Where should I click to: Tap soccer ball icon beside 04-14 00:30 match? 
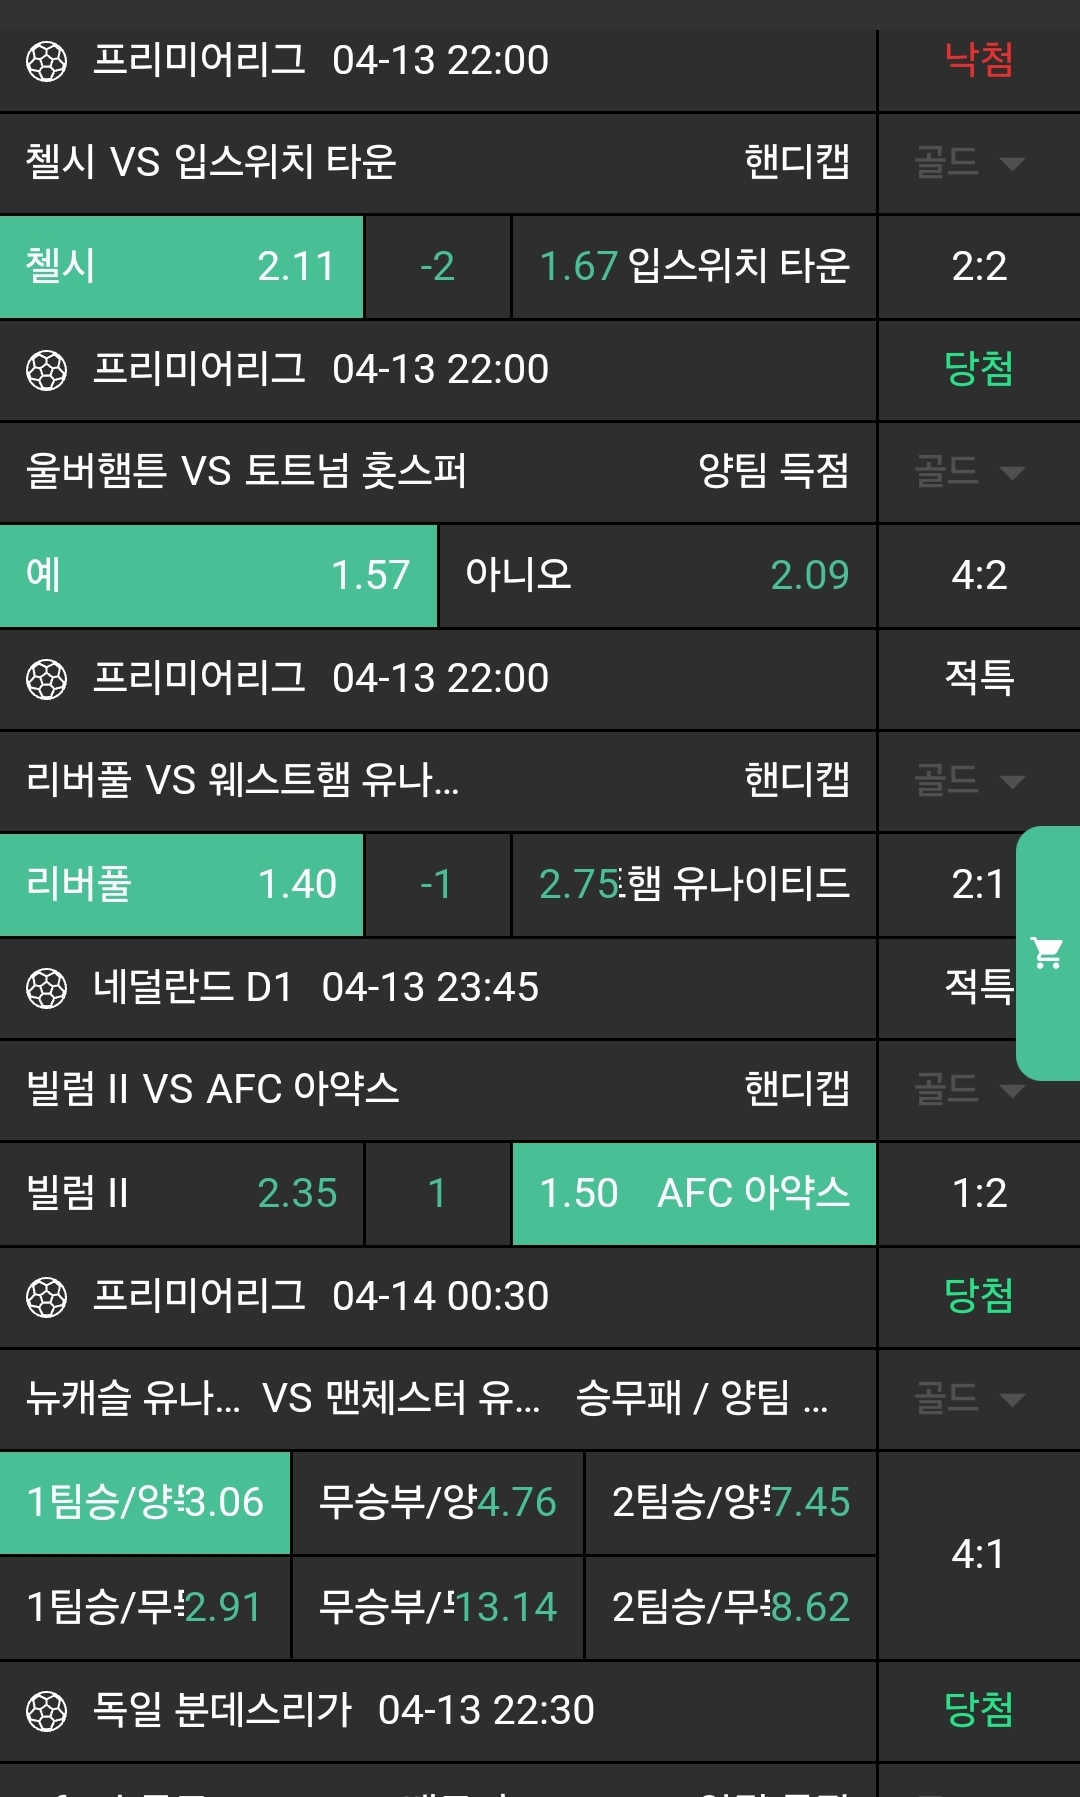point(46,1297)
